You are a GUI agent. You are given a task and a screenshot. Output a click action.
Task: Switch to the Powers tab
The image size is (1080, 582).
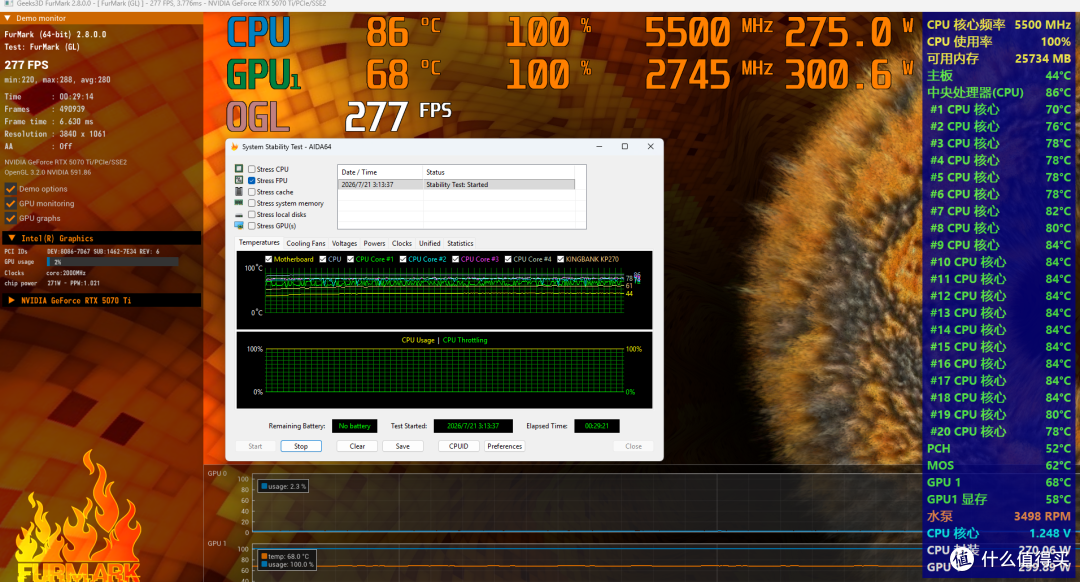(x=374, y=243)
